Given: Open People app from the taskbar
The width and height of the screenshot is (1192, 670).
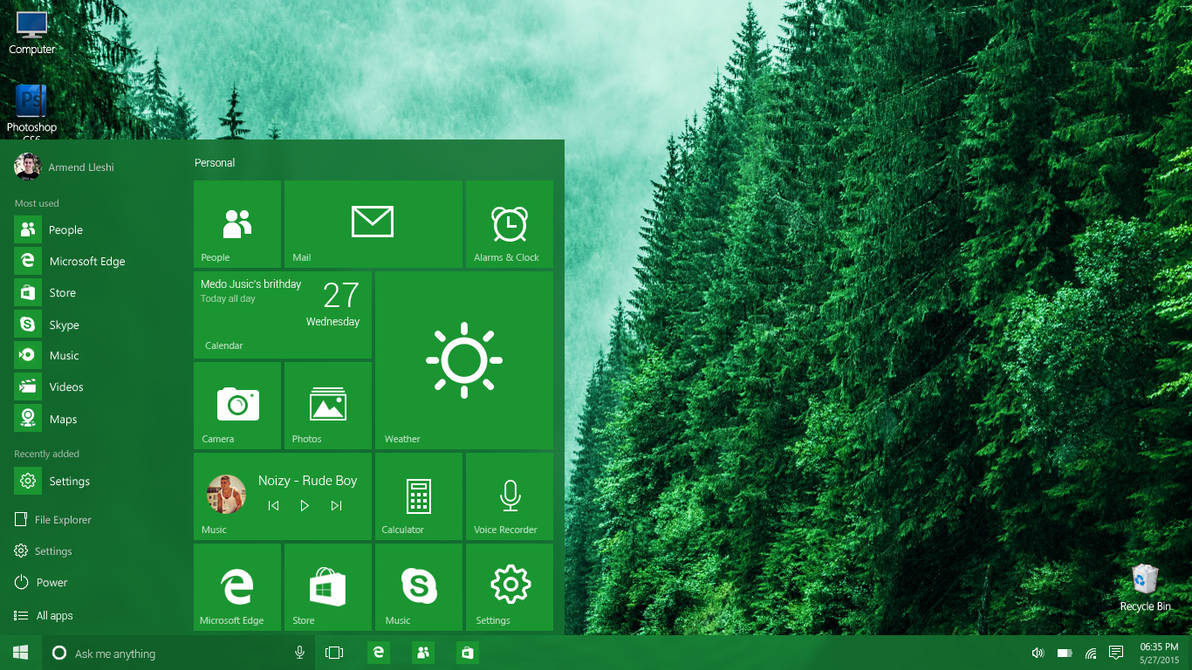Looking at the screenshot, I should pos(423,653).
